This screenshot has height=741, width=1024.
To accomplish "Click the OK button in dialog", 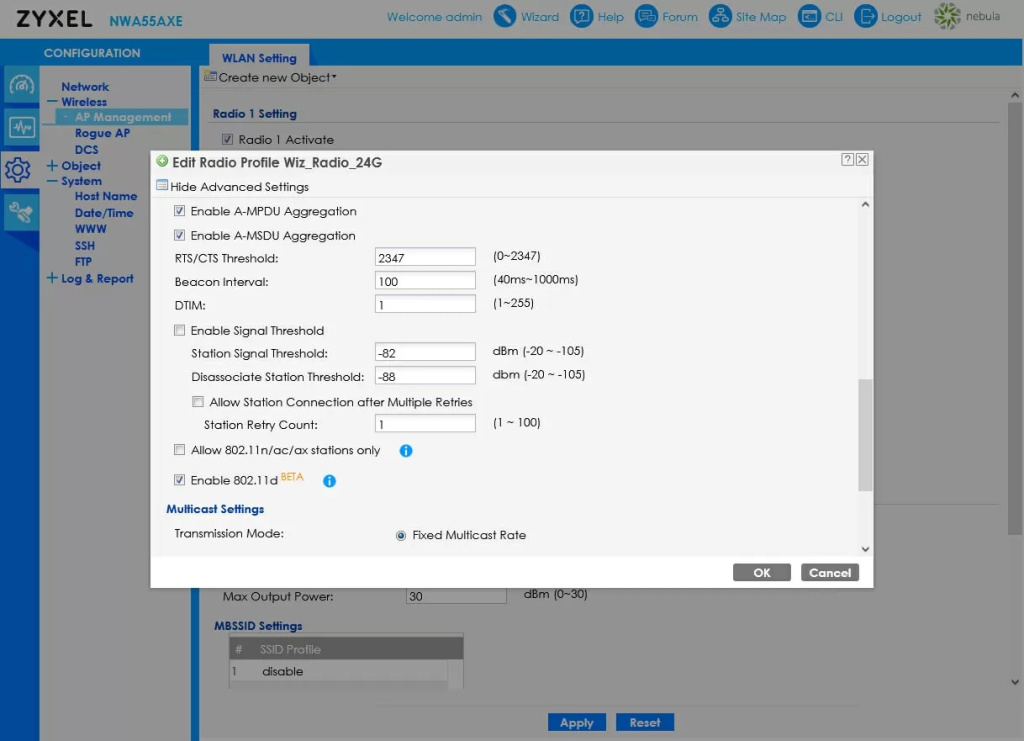I will coord(761,573).
